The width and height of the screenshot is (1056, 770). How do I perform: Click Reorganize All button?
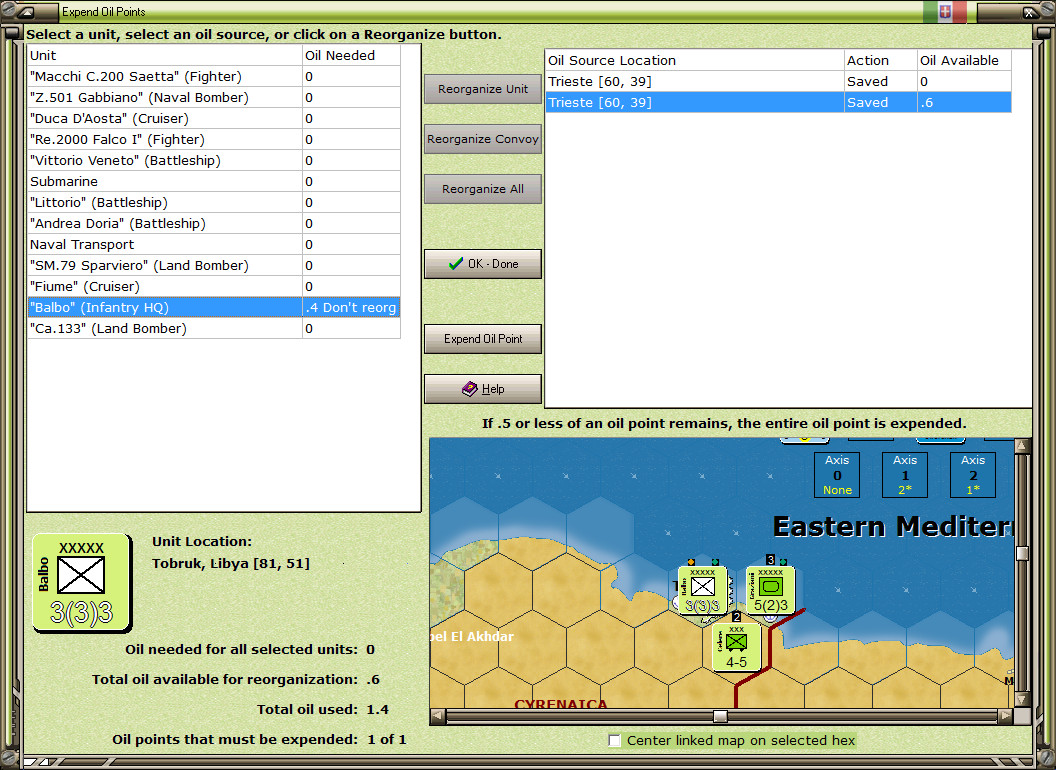[483, 189]
